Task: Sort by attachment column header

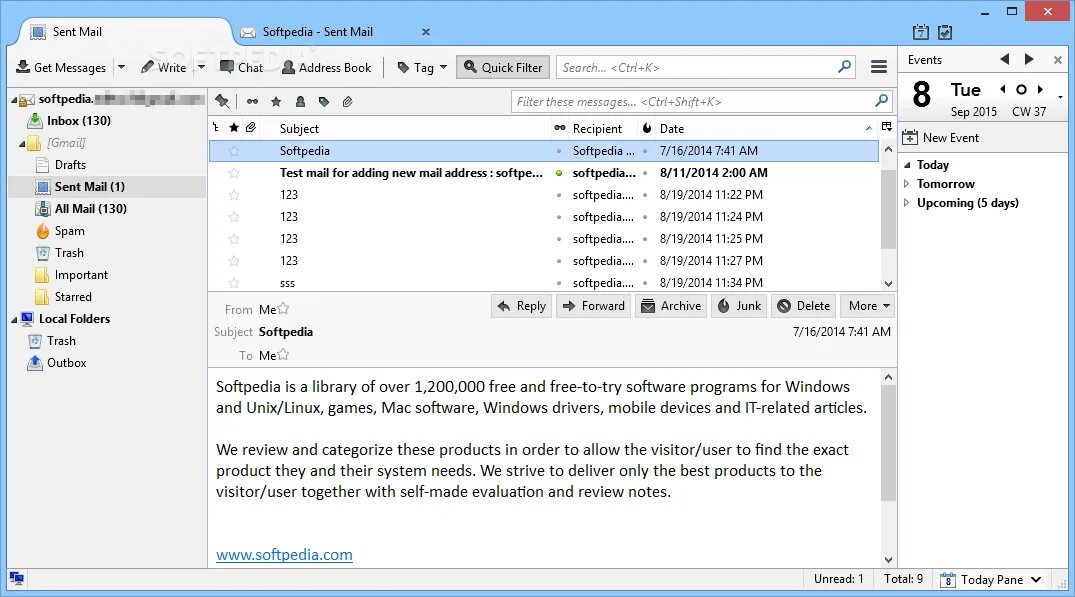Action: coord(251,128)
